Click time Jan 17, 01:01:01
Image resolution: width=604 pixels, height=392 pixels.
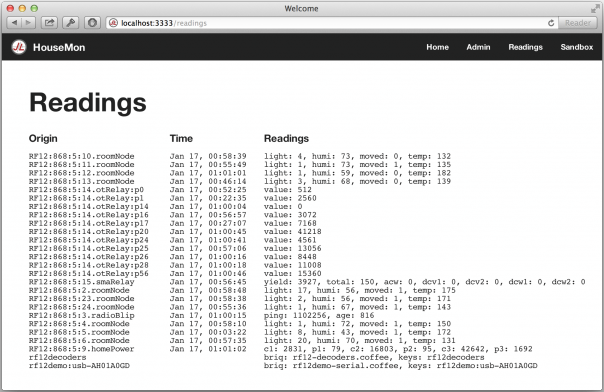208,173
